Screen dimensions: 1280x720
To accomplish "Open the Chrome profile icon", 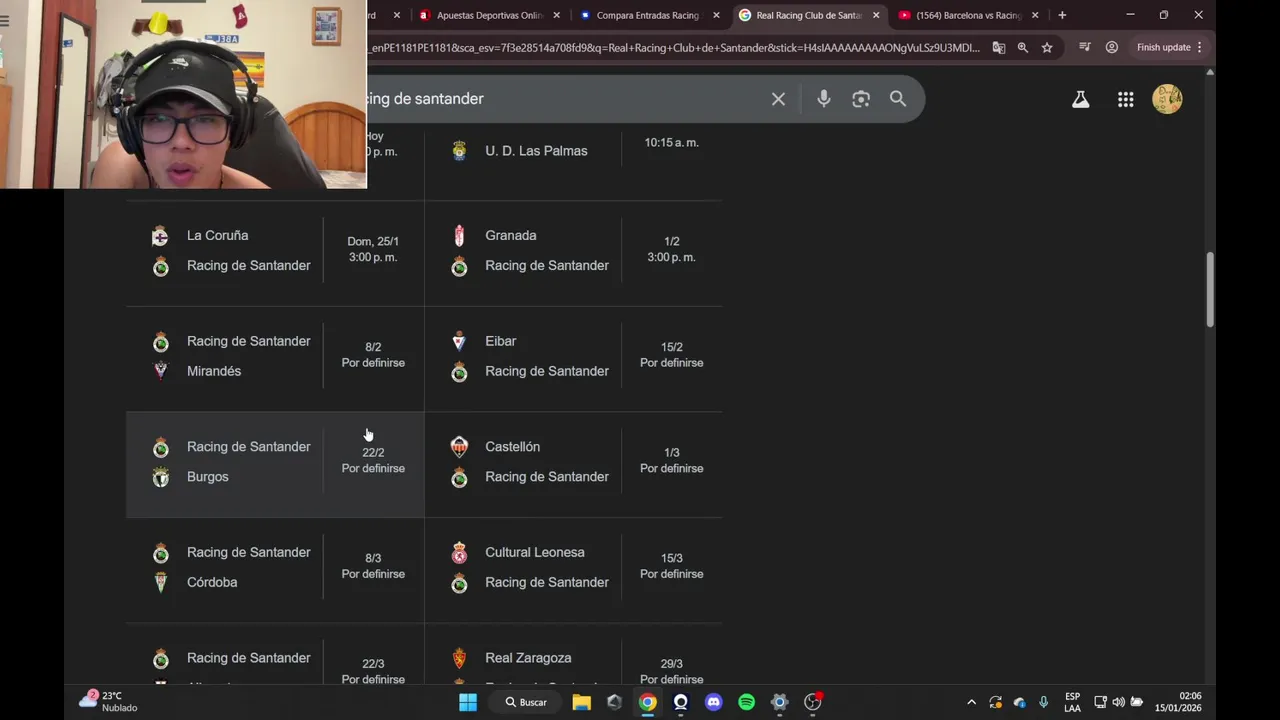I will coord(1112,47).
